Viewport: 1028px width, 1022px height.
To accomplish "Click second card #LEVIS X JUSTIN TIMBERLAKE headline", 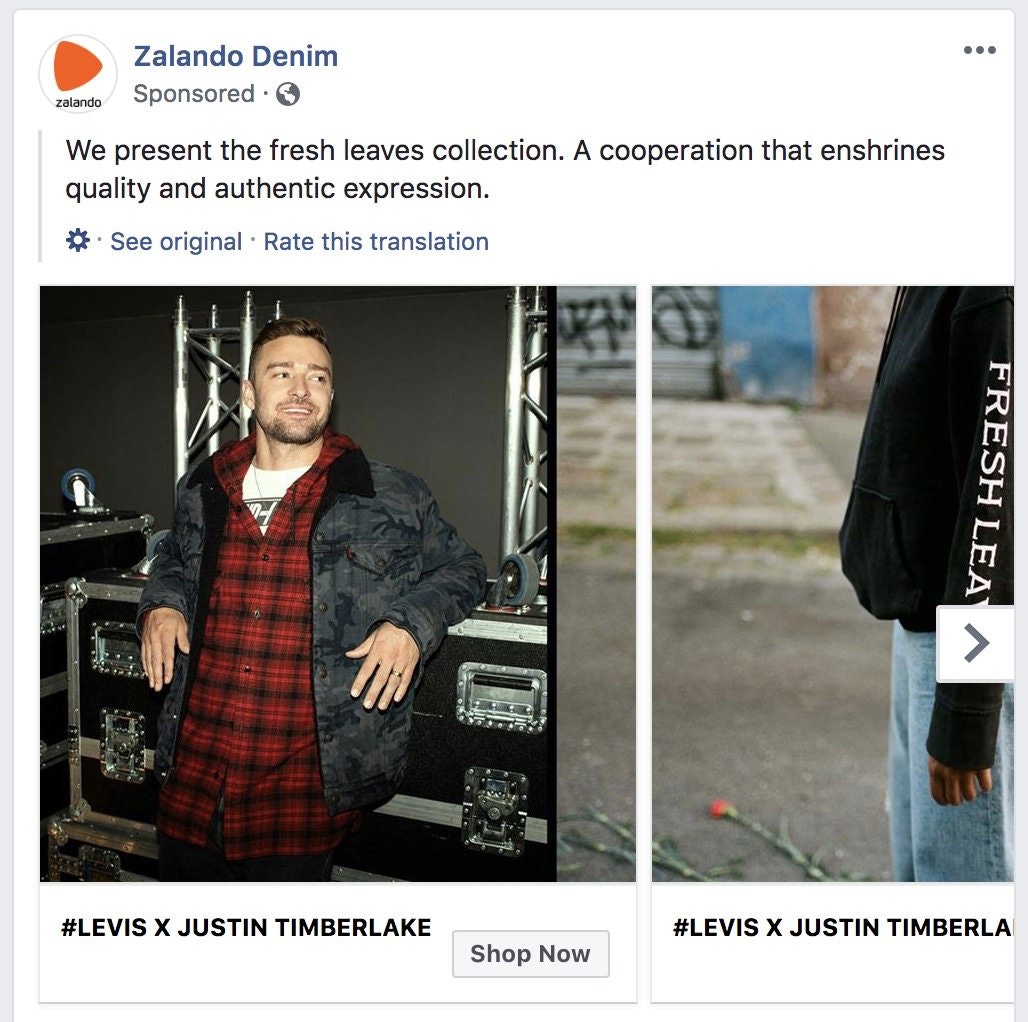I will (x=843, y=928).
